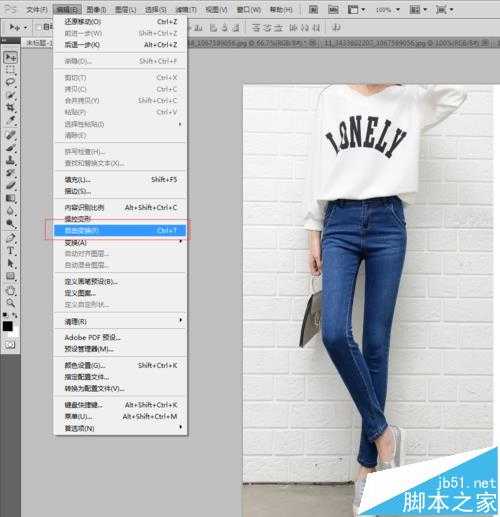The width and height of the screenshot is (500, 517).
Task: Open the 窗口(W) Window menu
Action: [249, 10]
